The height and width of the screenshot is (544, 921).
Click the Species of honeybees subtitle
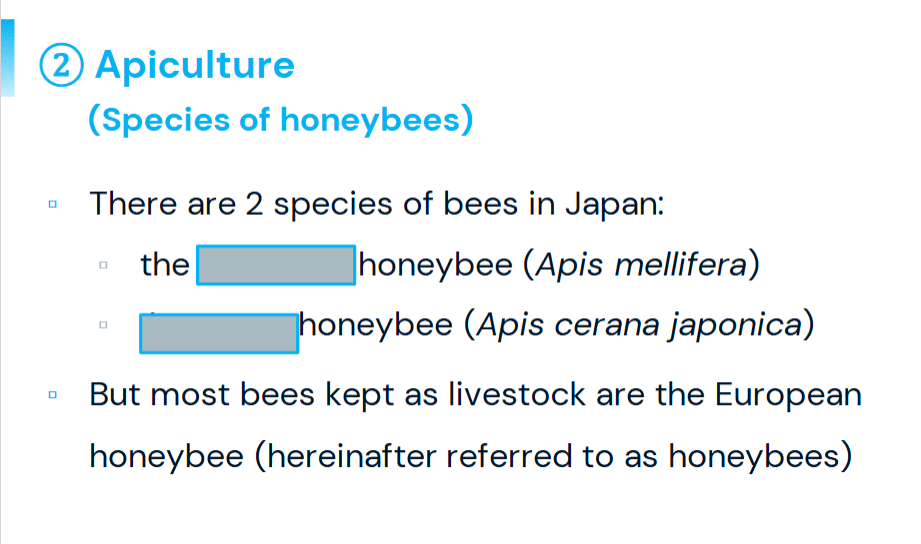pyautogui.click(x=281, y=120)
